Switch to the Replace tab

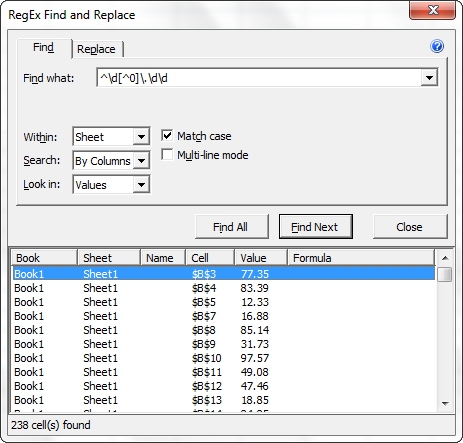point(97,49)
